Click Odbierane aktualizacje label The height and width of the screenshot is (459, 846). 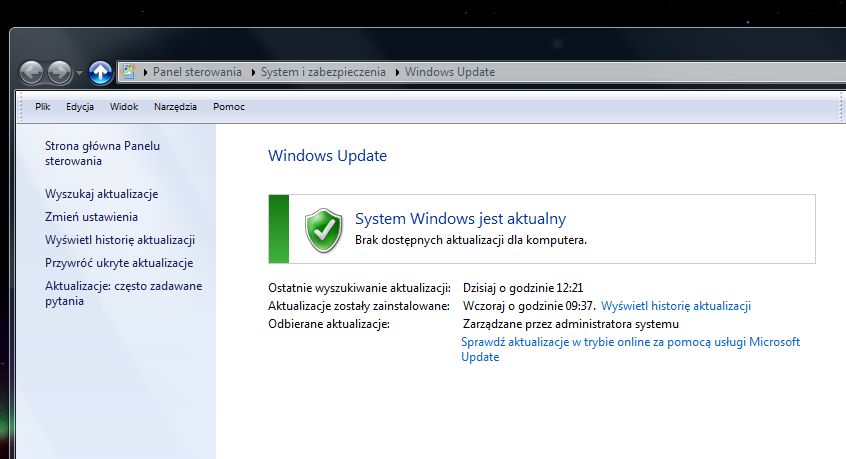(x=329, y=324)
